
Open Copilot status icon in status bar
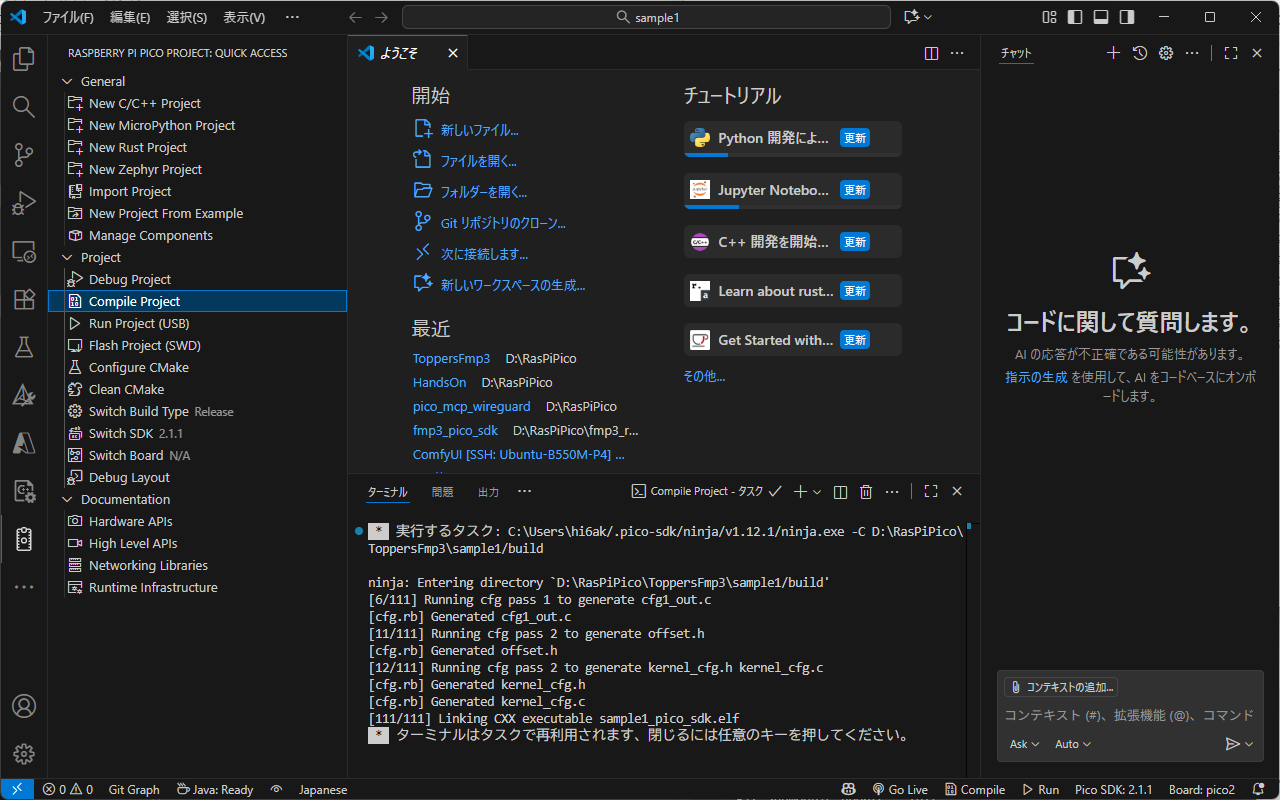(x=848, y=789)
